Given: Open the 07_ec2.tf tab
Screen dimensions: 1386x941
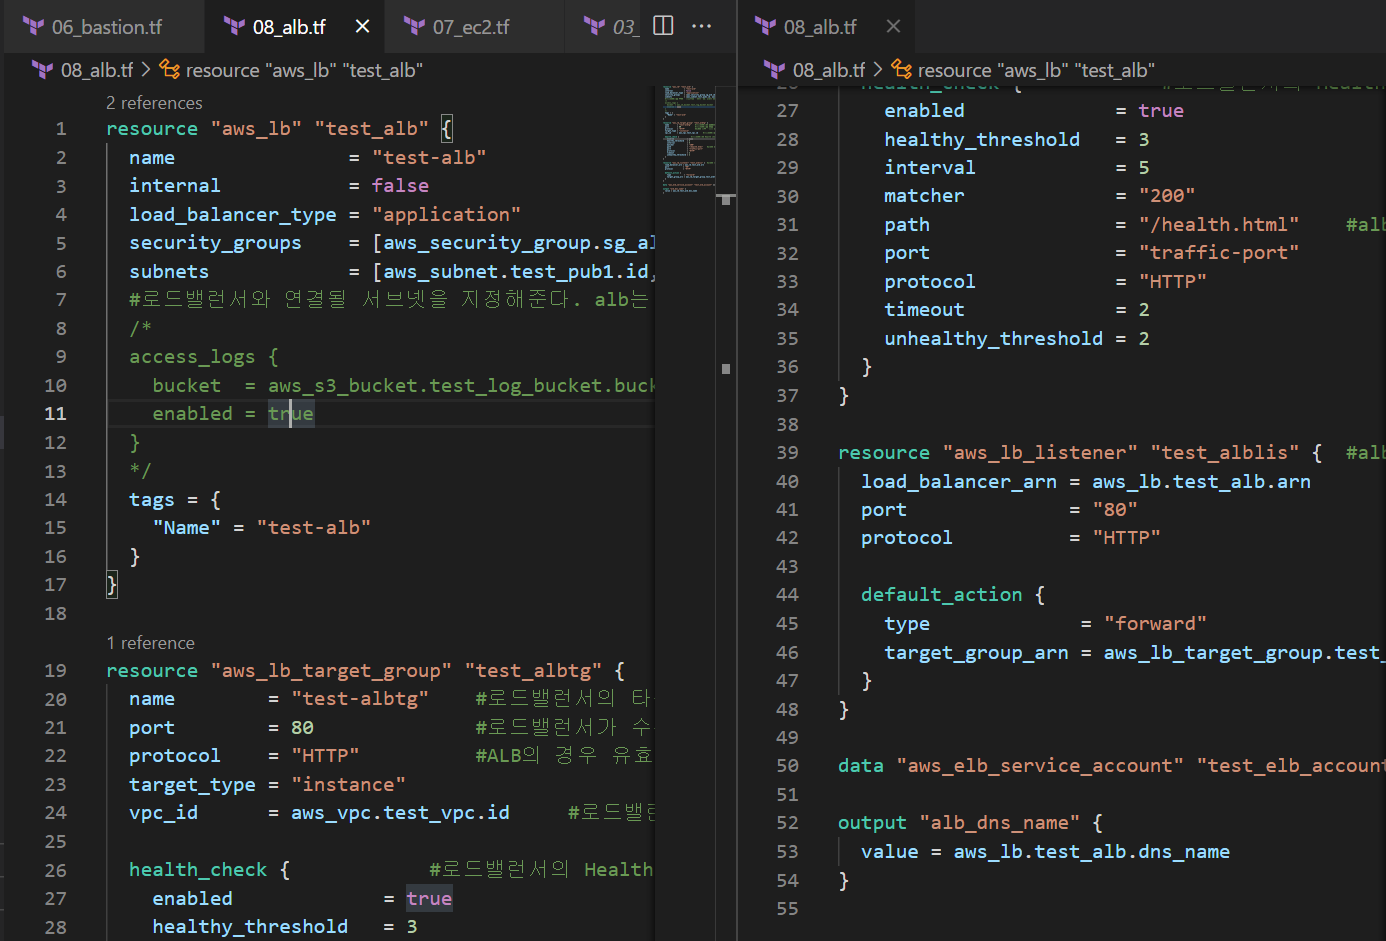Looking at the screenshot, I should point(470,27).
